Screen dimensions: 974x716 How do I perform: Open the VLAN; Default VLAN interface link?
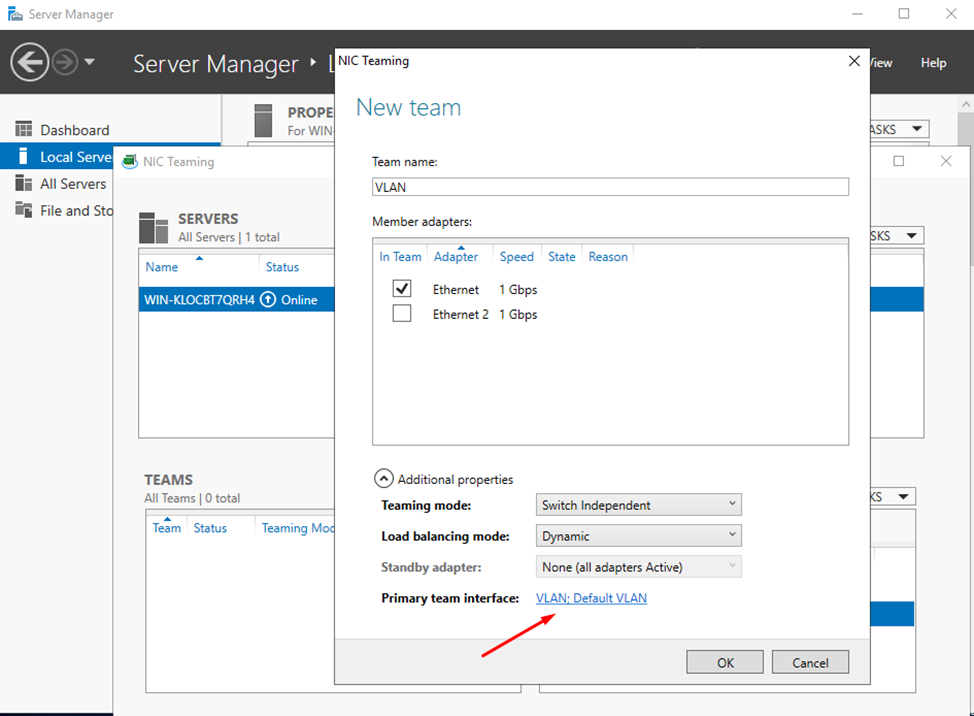pos(591,597)
